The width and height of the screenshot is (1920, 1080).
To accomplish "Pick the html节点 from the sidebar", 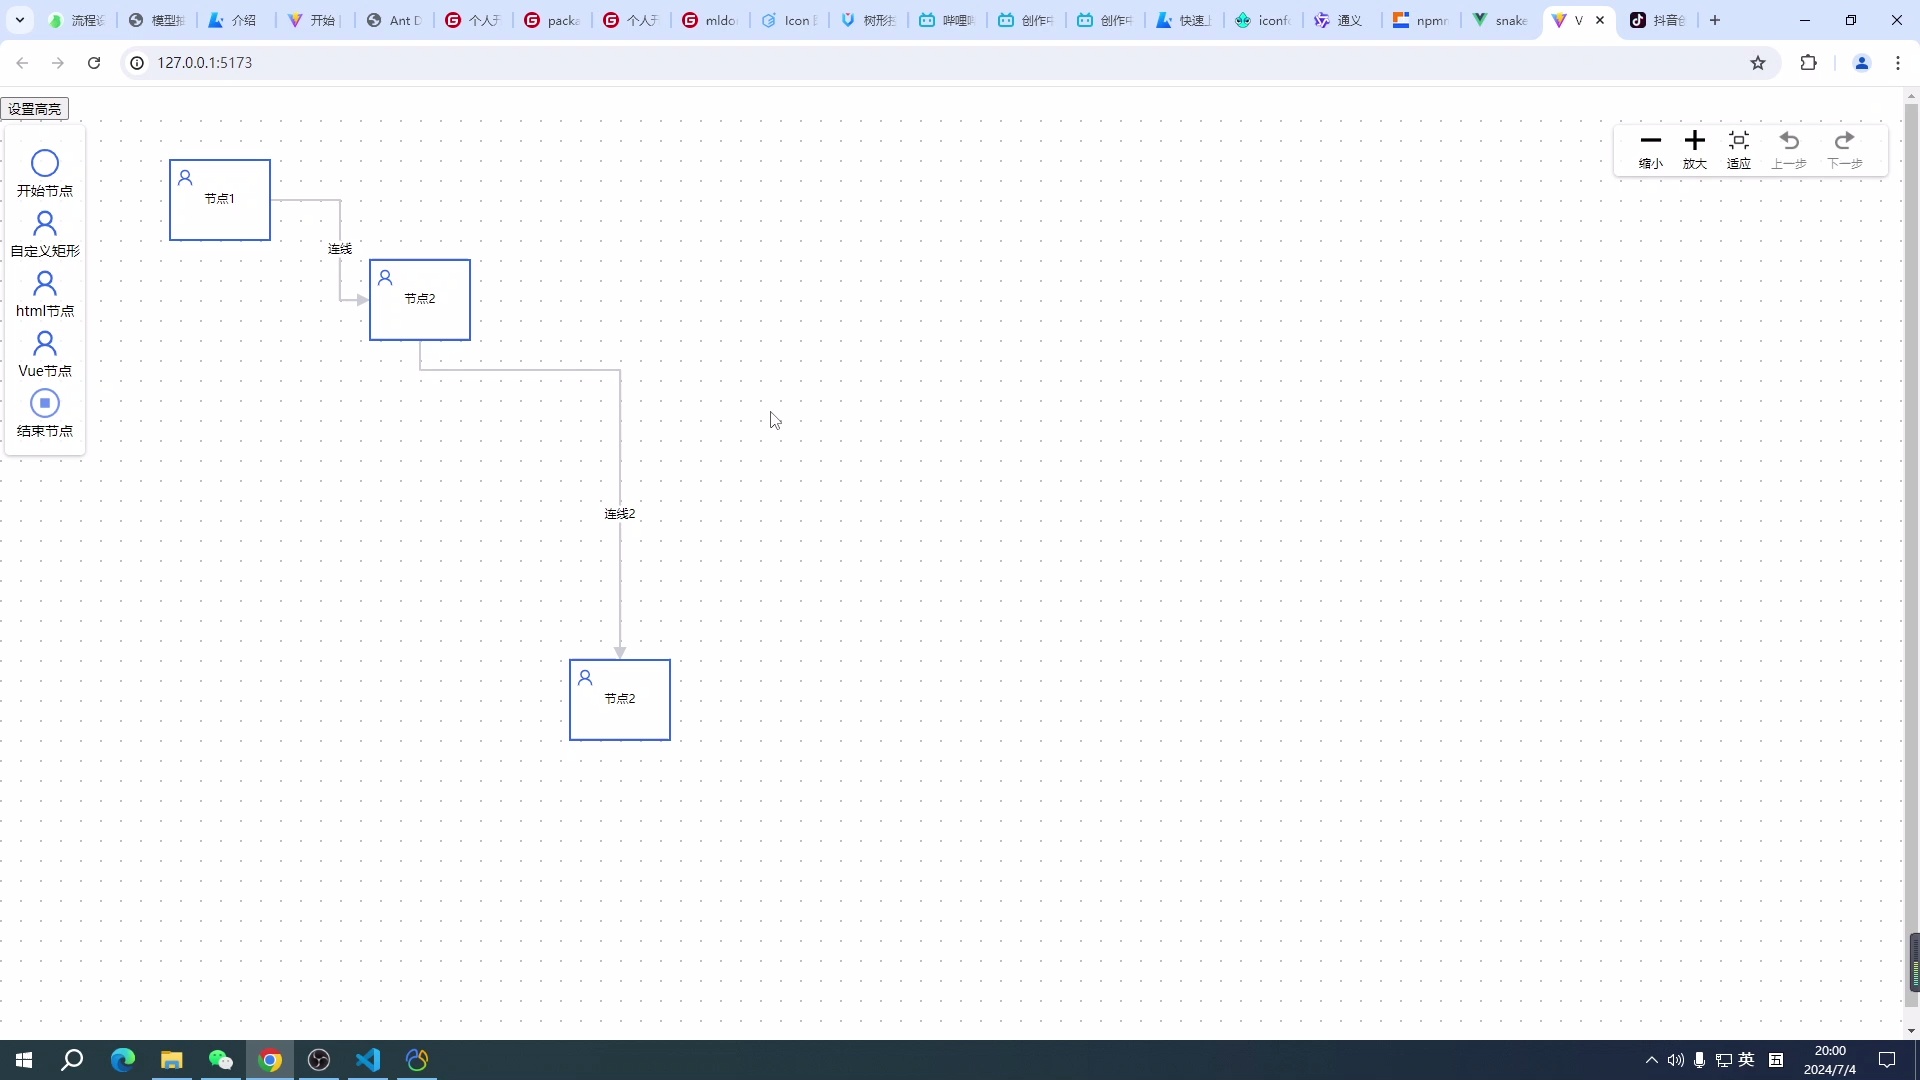I will (43, 285).
